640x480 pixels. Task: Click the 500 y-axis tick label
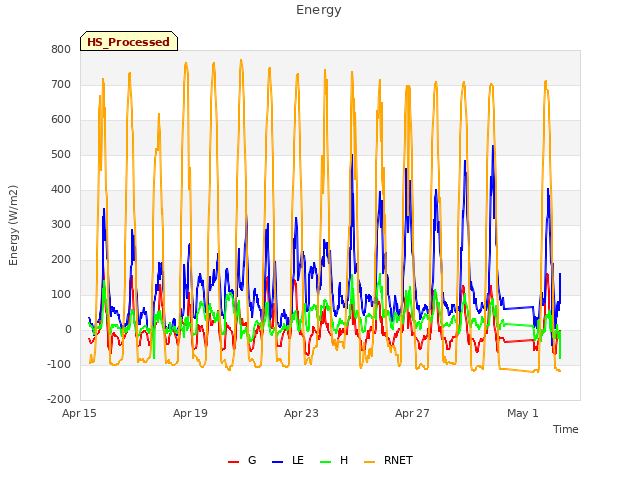click(x=61, y=154)
